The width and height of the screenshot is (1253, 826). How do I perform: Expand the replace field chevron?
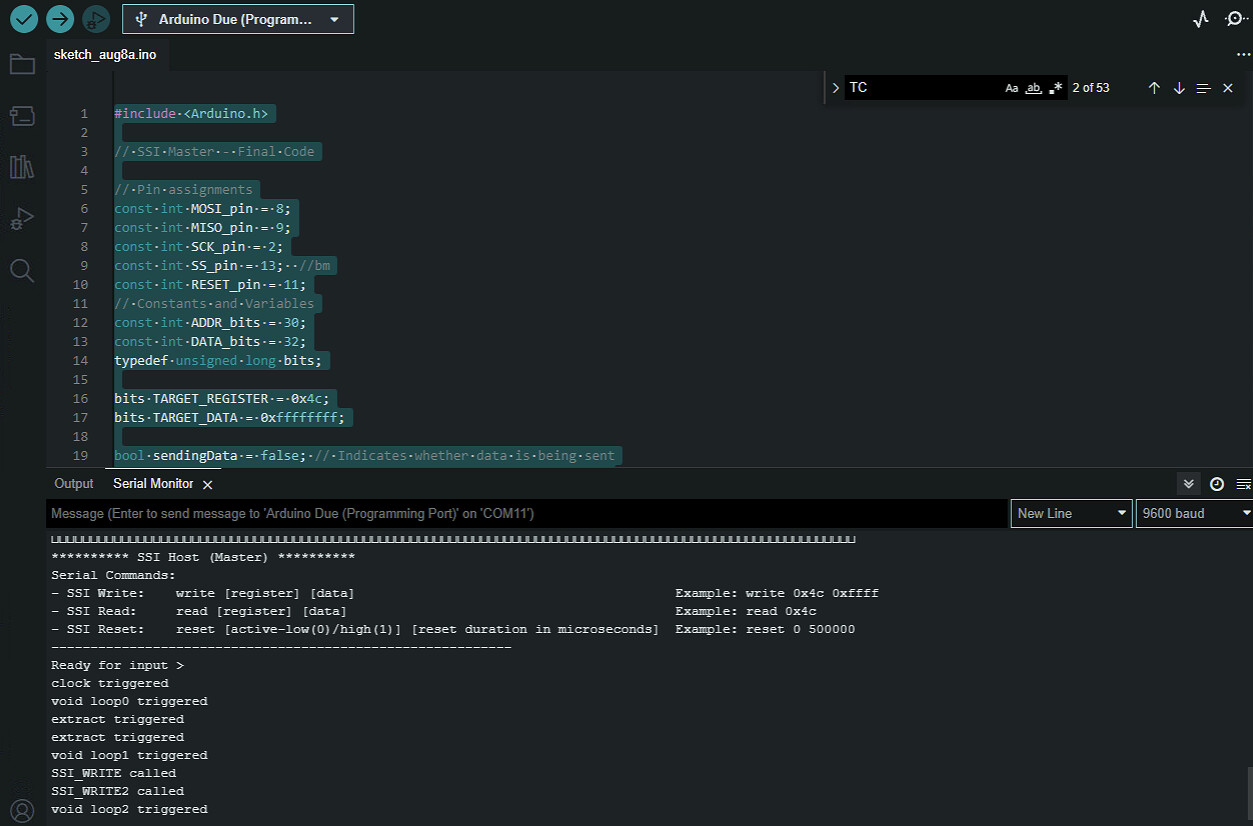[x=835, y=88]
